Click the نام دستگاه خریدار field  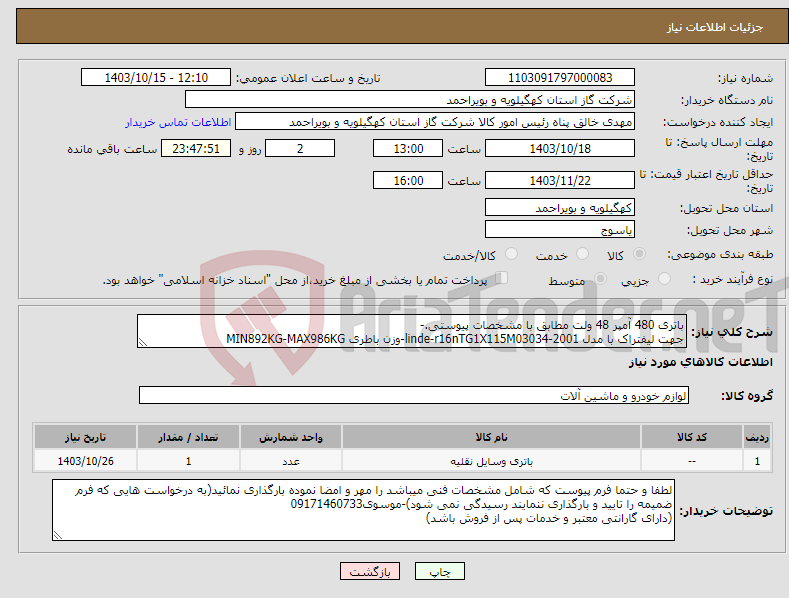click(410, 99)
